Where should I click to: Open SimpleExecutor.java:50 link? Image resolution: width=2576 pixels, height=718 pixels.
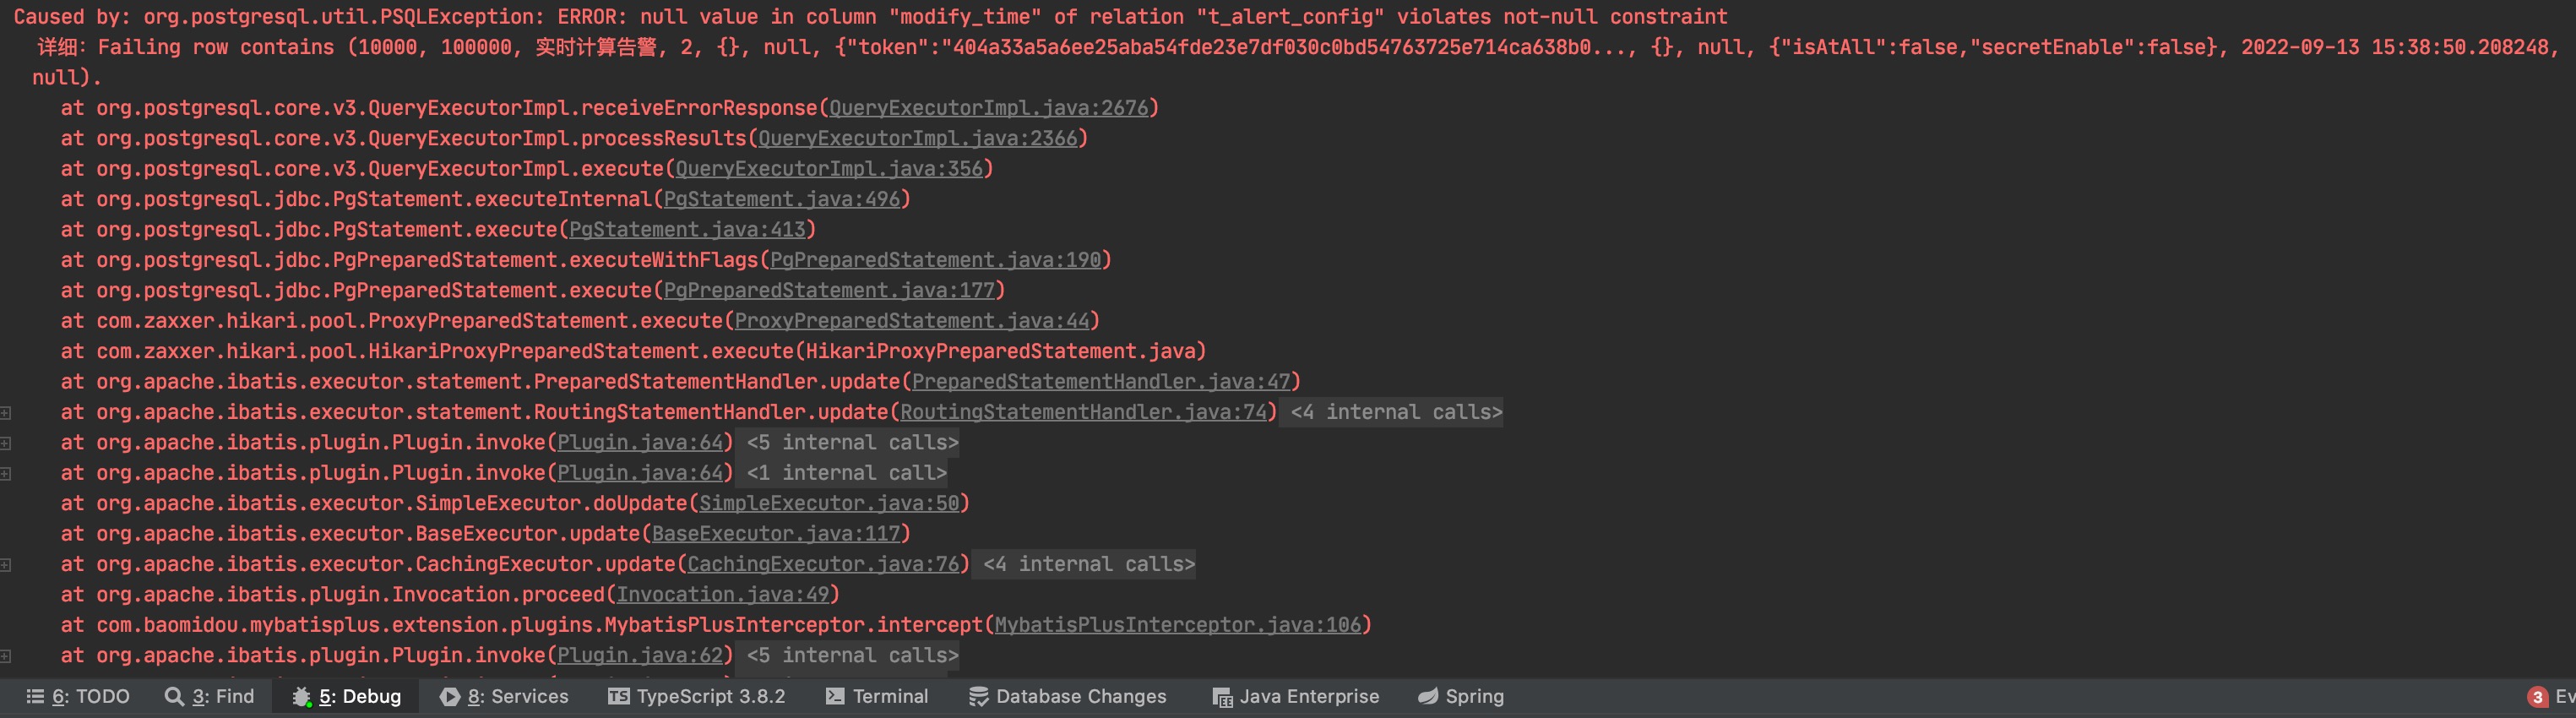coord(829,504)
